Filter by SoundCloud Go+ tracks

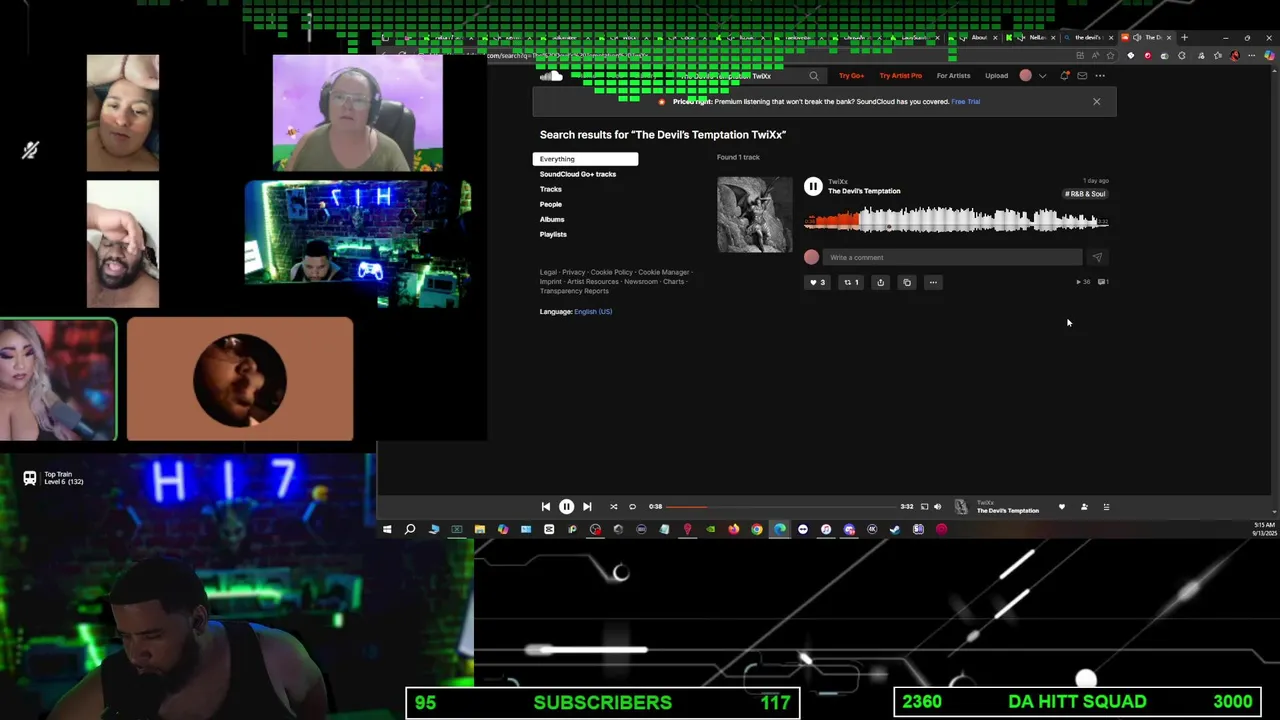(x=578, y=174)
